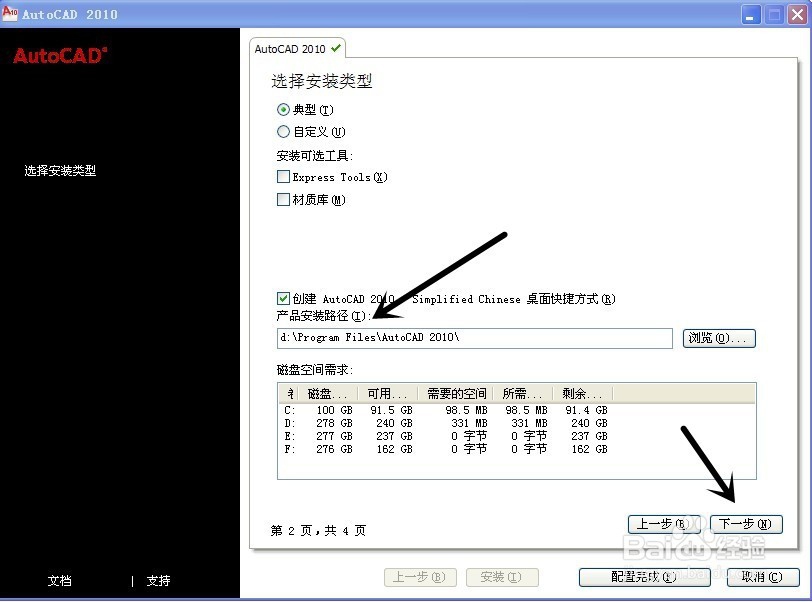The width and height of the screenshot is (812, 602).
Task: Select the 自定义 (Custom) radio button
Action: 283,132
